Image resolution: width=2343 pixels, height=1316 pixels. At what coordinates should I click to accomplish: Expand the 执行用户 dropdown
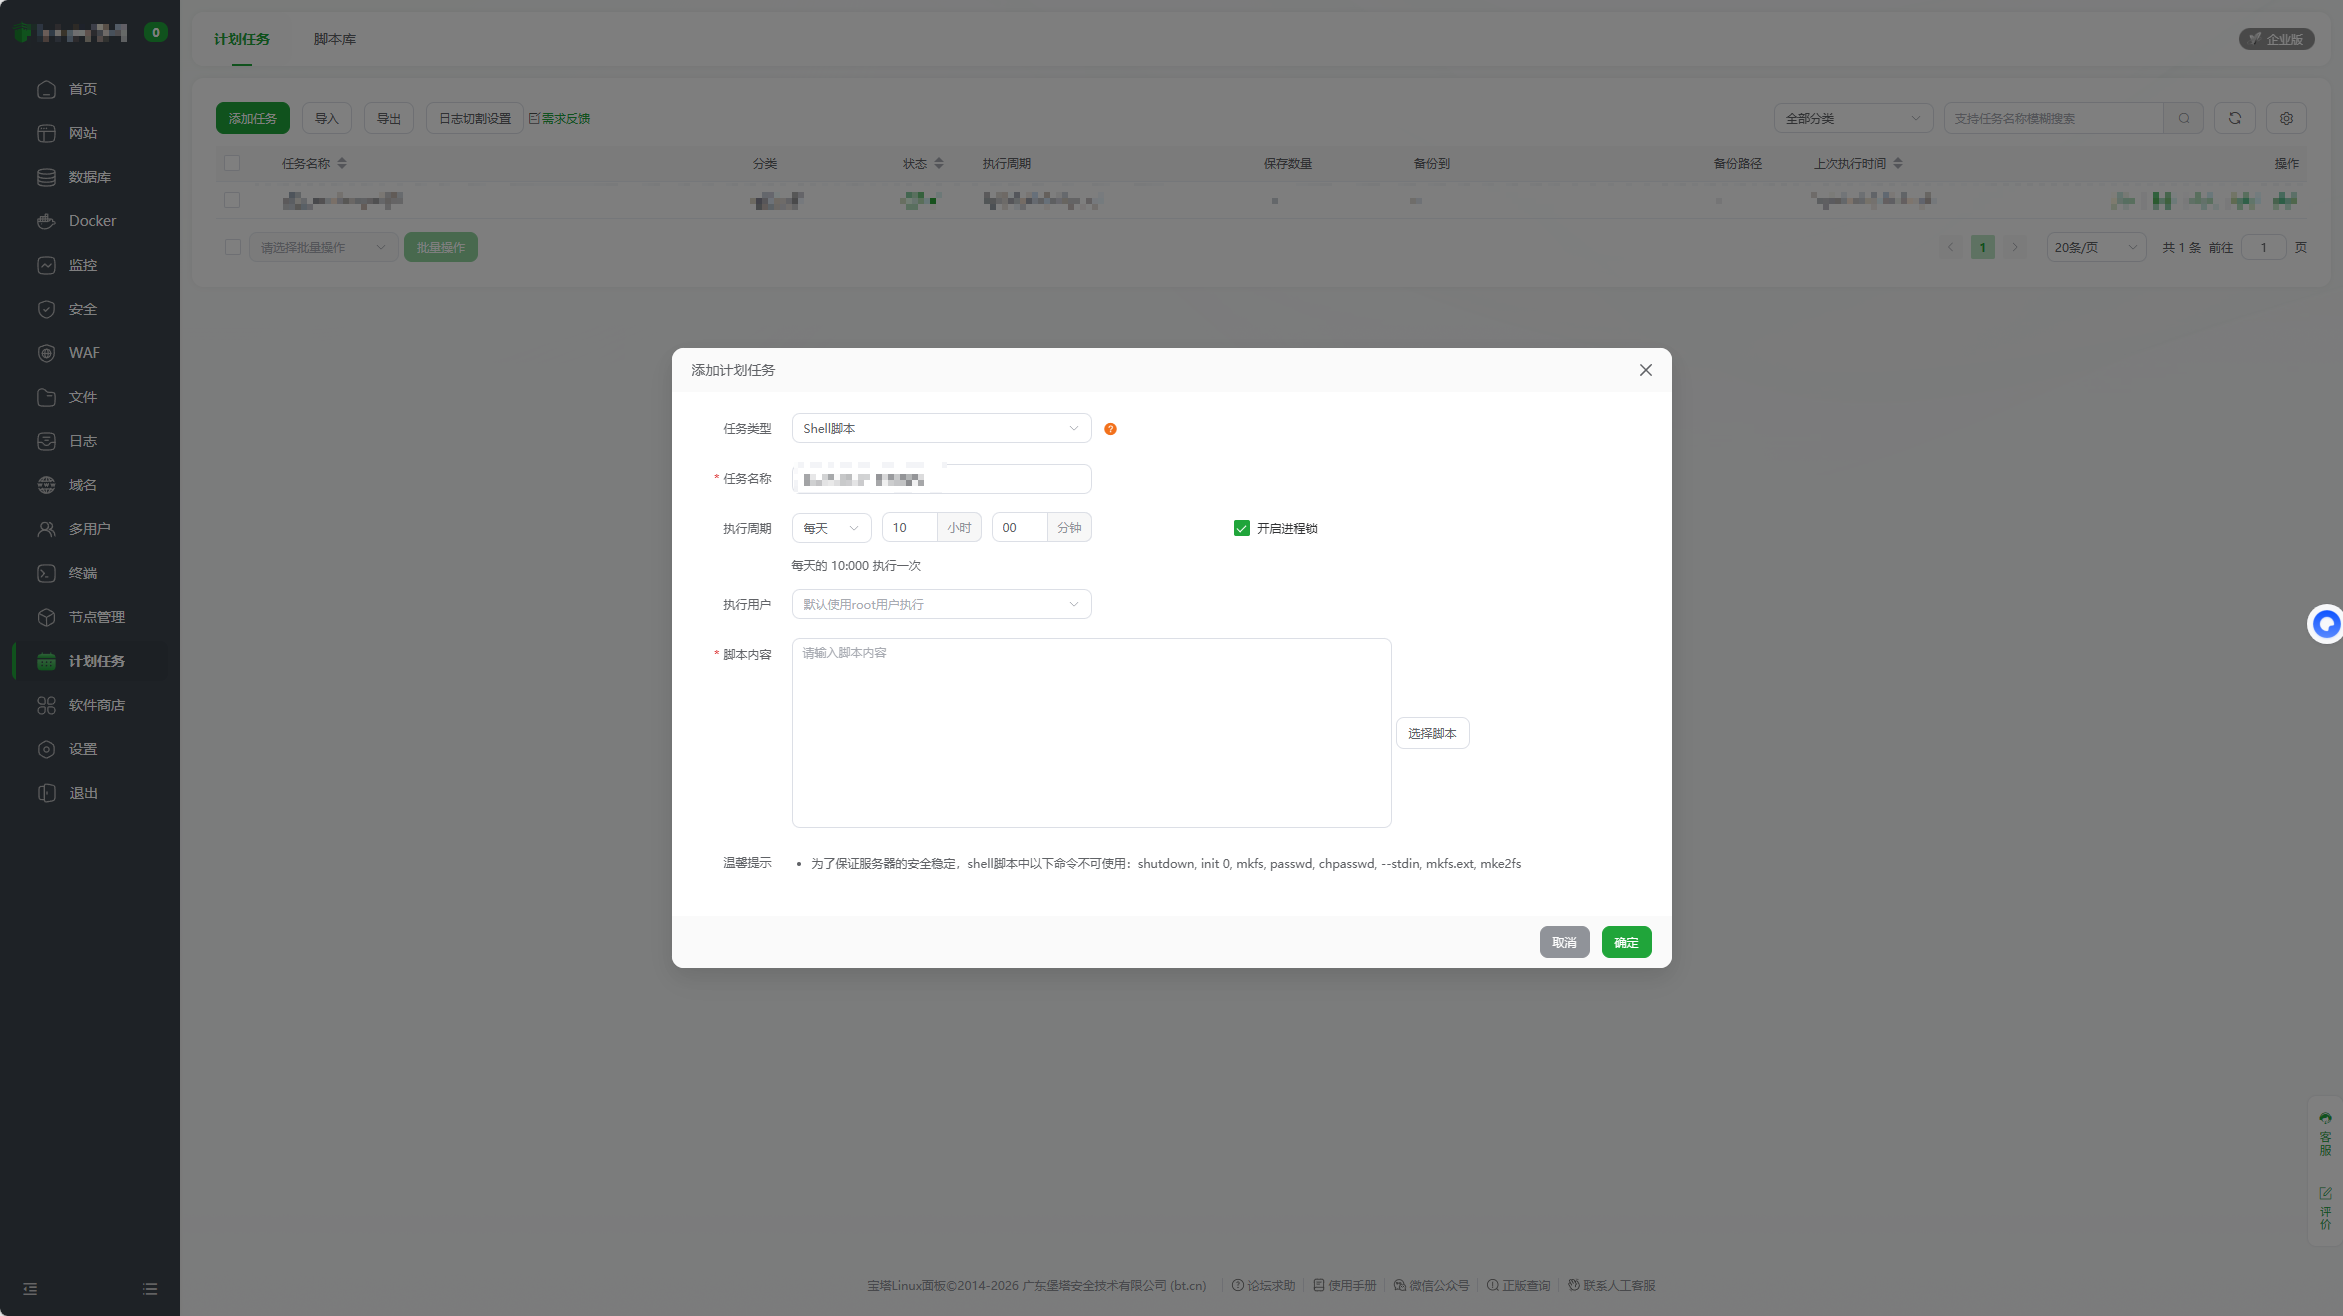[941, 604]
